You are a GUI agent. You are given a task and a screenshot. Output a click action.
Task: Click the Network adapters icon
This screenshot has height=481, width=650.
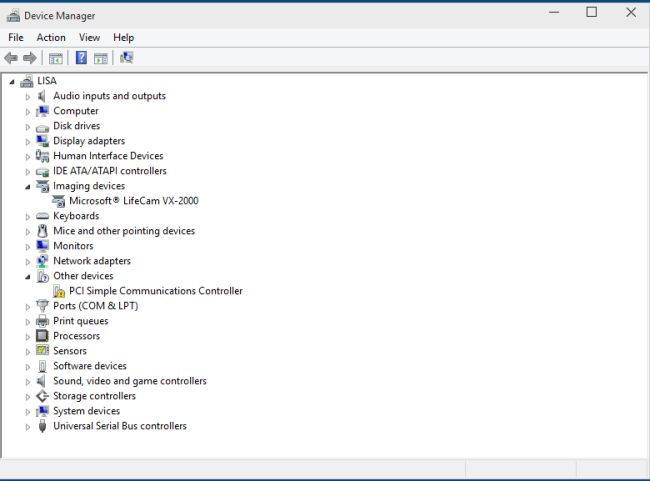pos(42,261)
